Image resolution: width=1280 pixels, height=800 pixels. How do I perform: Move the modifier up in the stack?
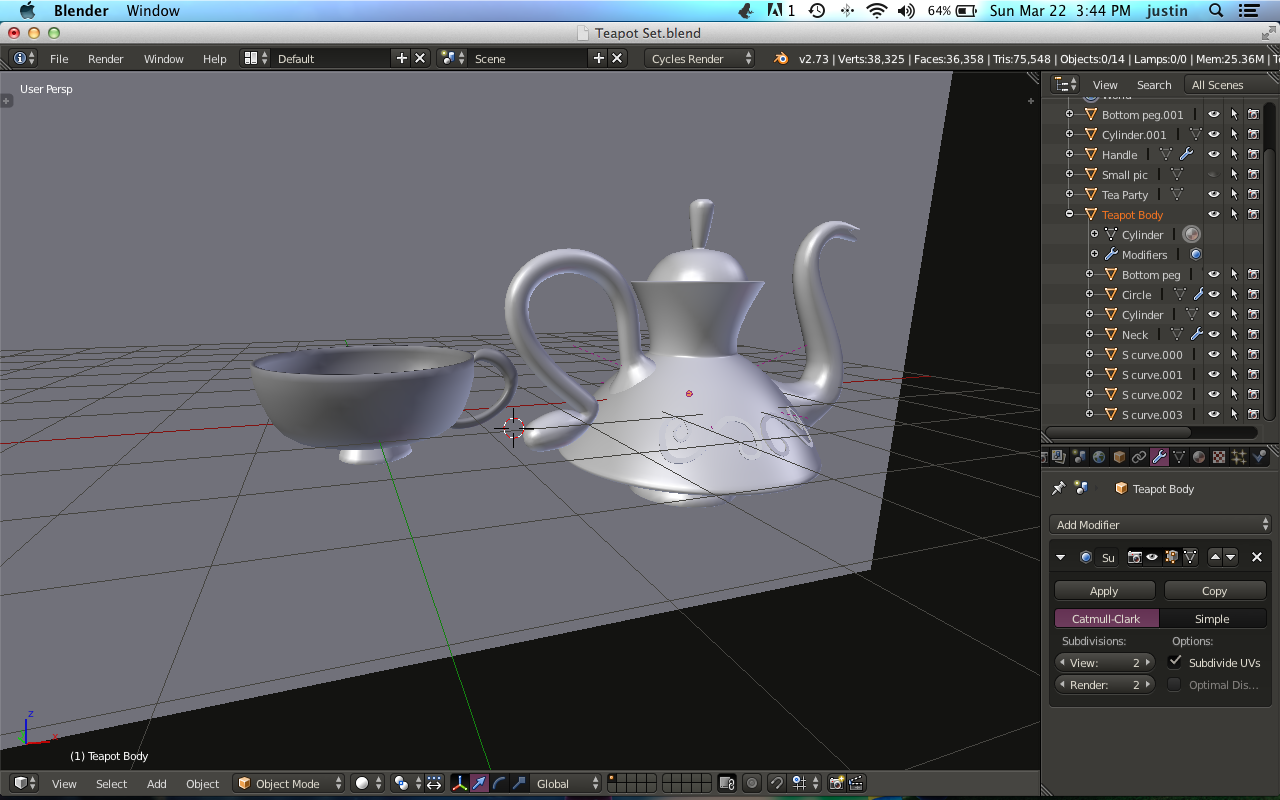[1215, 557]
